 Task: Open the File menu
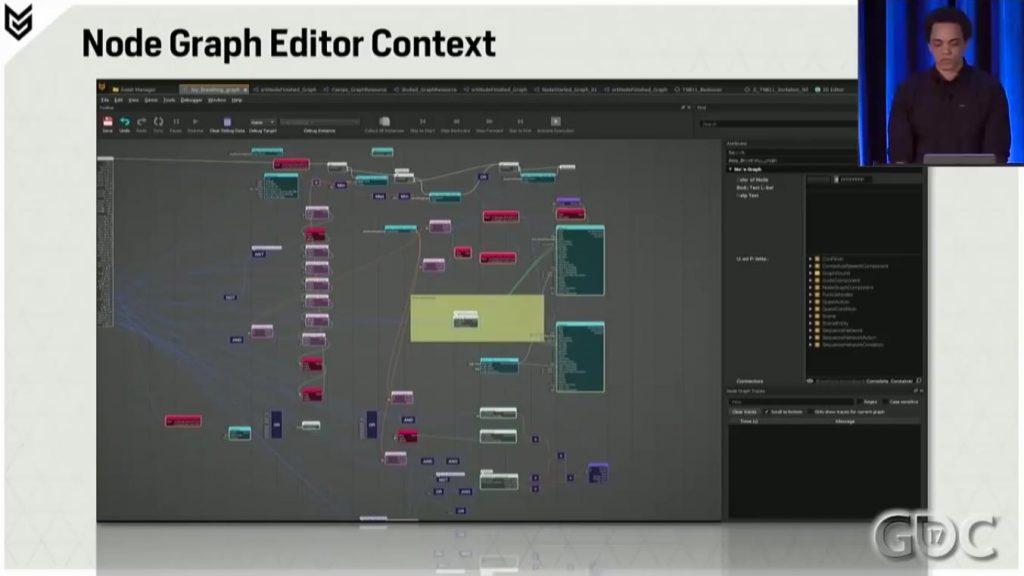pyautogui.click(x=104, y=100)
